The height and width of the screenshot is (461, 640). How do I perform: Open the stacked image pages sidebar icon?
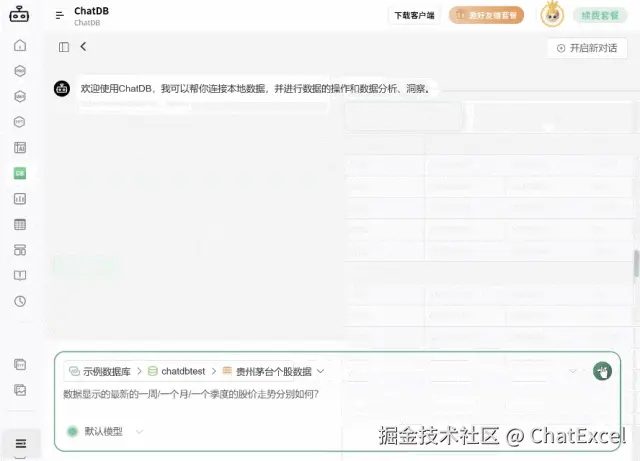tap(20, 390)
